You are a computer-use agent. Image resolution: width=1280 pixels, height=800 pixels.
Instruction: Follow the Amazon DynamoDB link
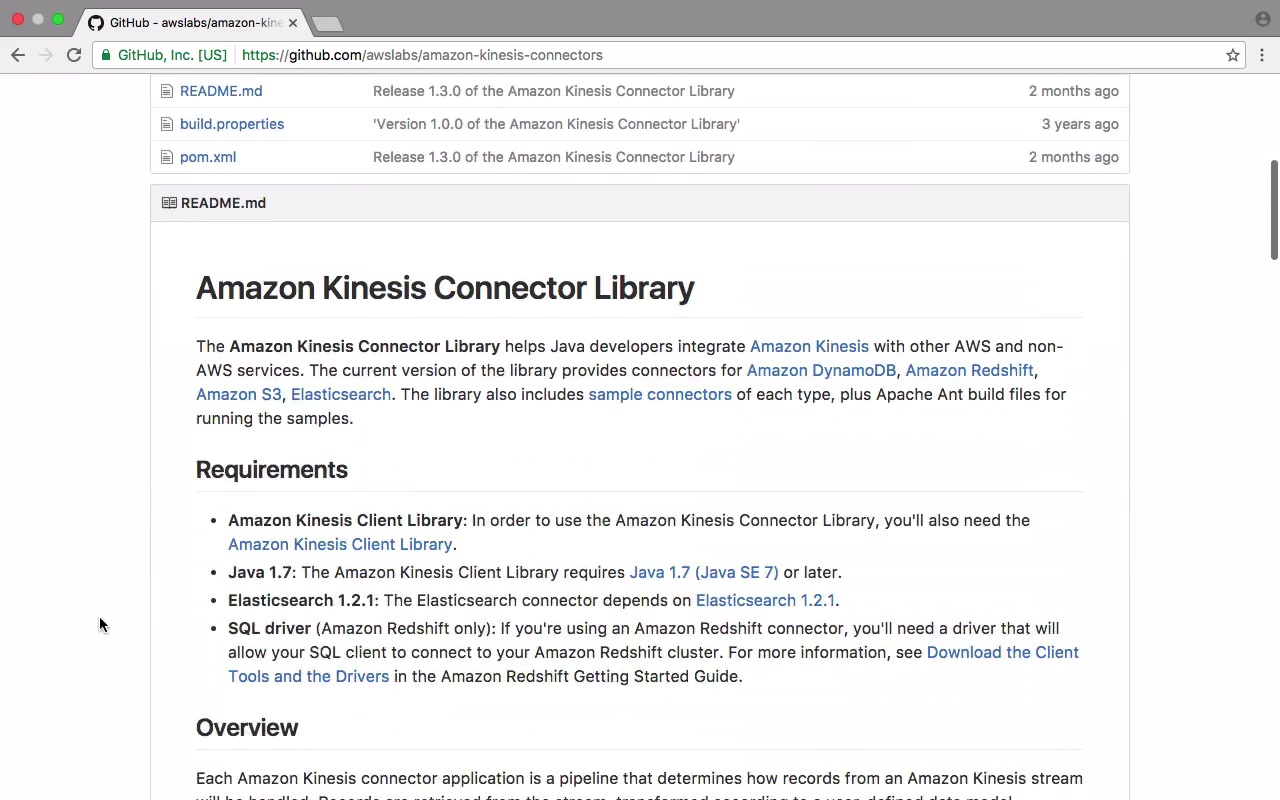tap(821, 370)
